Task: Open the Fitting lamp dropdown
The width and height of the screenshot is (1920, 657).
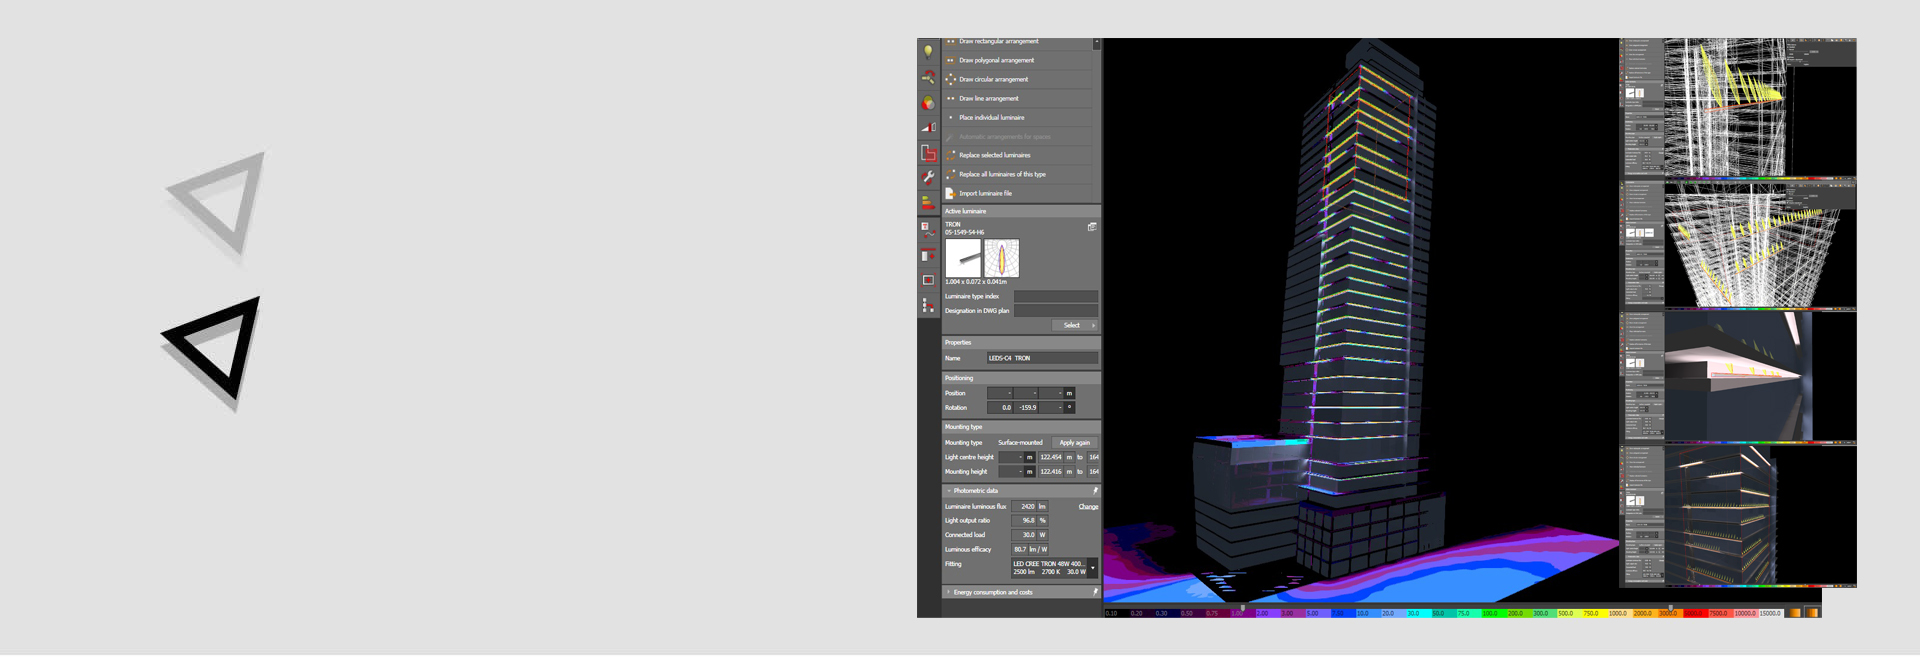Action: 1093,568
